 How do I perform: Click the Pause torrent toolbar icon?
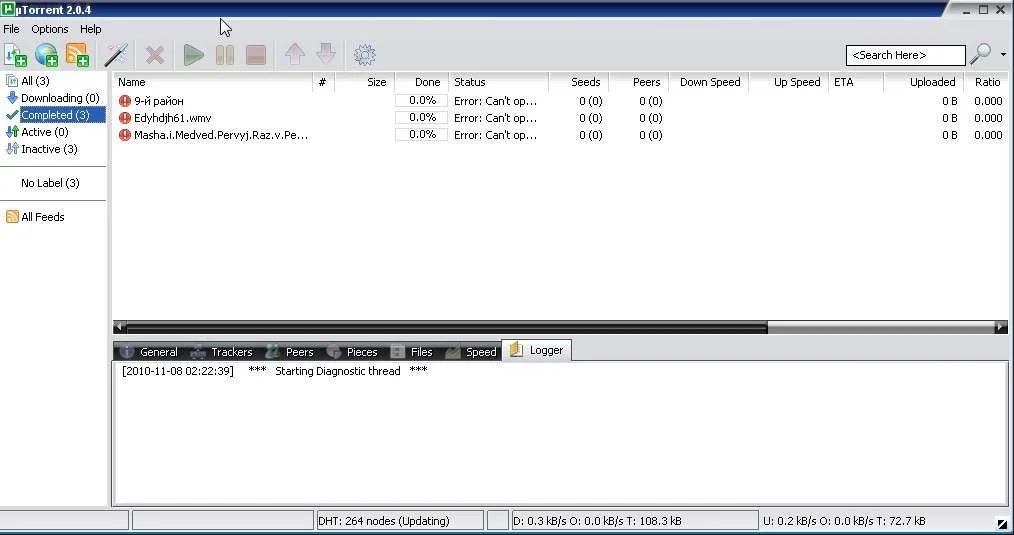pyautogui.click(x=224, y=55)
